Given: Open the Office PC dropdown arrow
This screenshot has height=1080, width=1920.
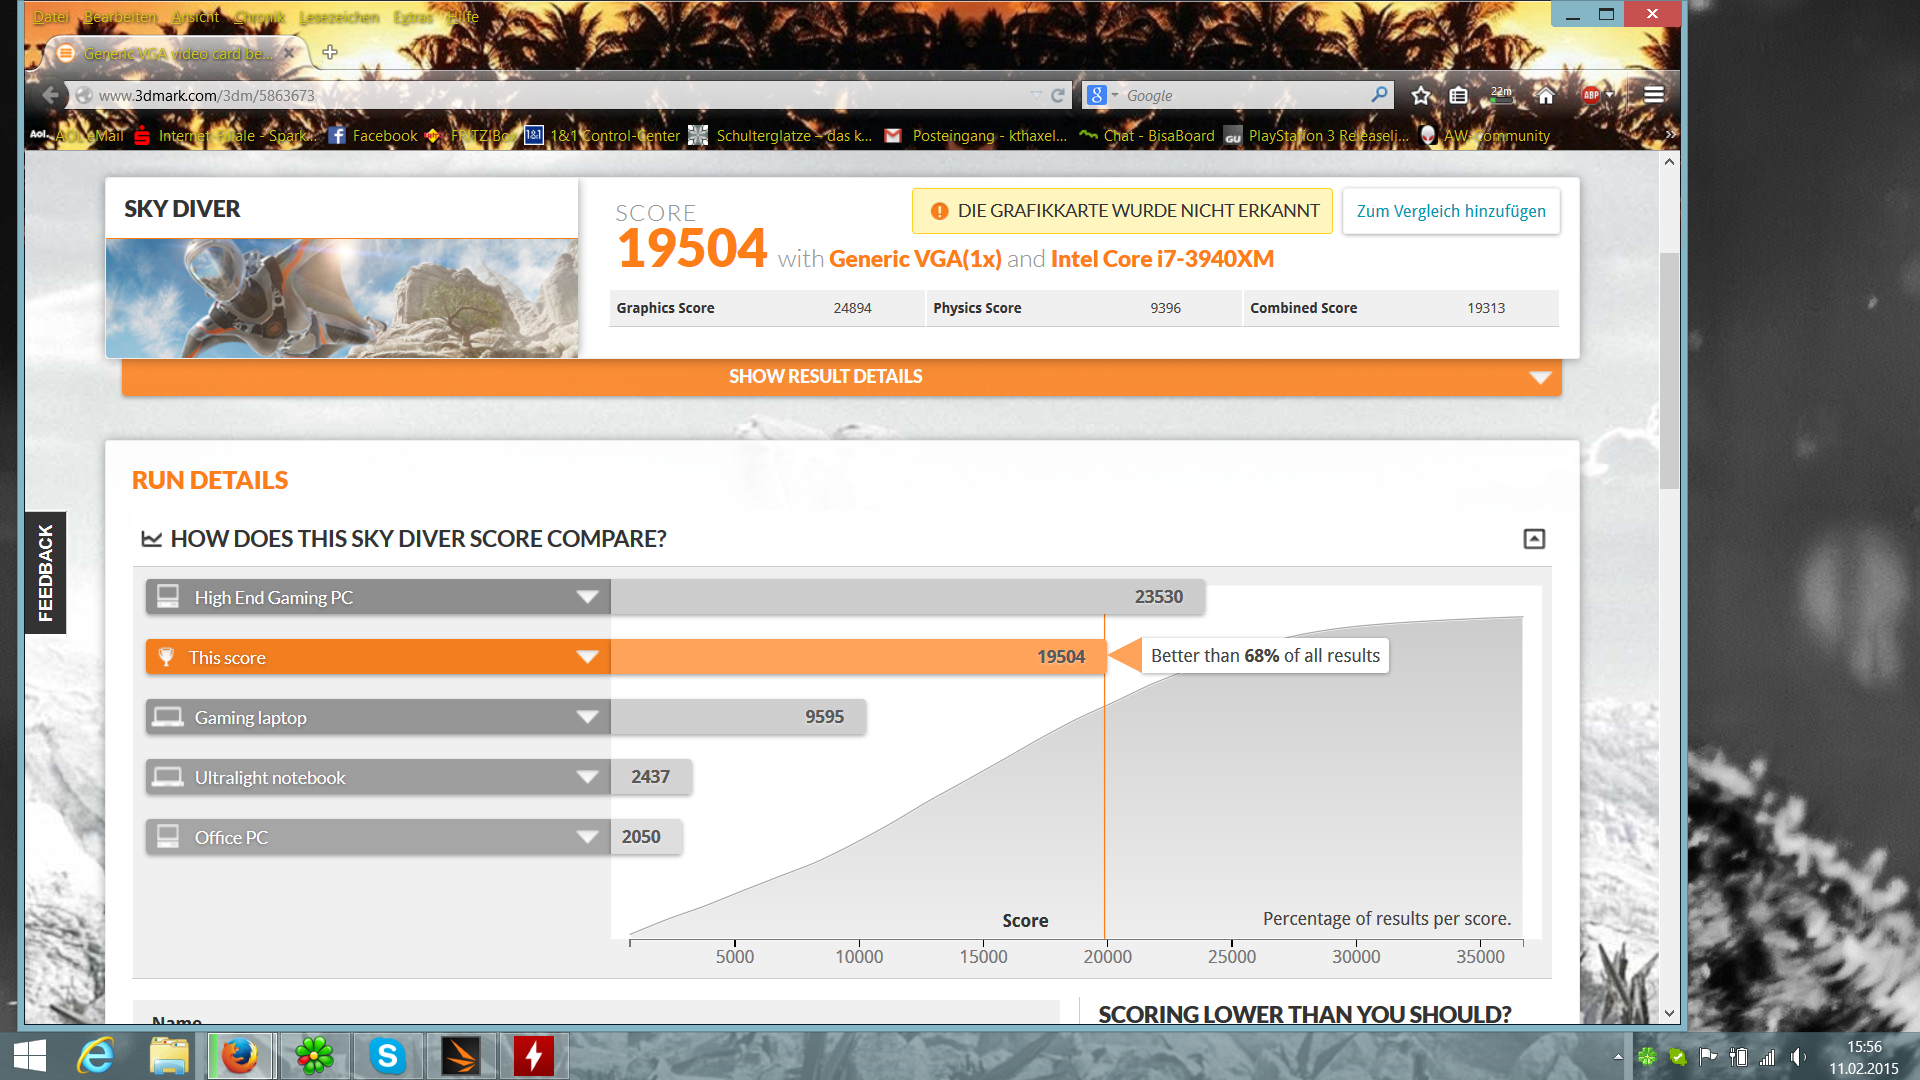Looking at the screenshot, I should [587, 837].
